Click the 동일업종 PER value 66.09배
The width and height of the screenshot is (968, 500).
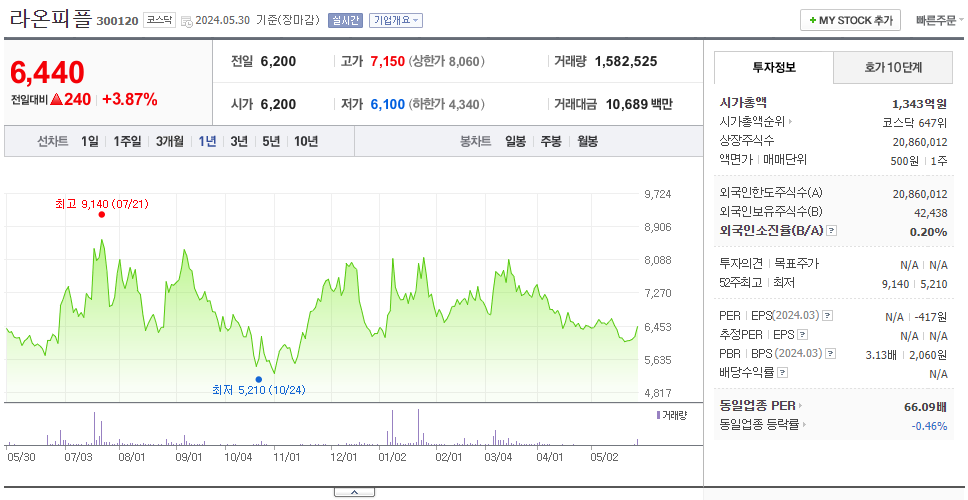point(925,407)
